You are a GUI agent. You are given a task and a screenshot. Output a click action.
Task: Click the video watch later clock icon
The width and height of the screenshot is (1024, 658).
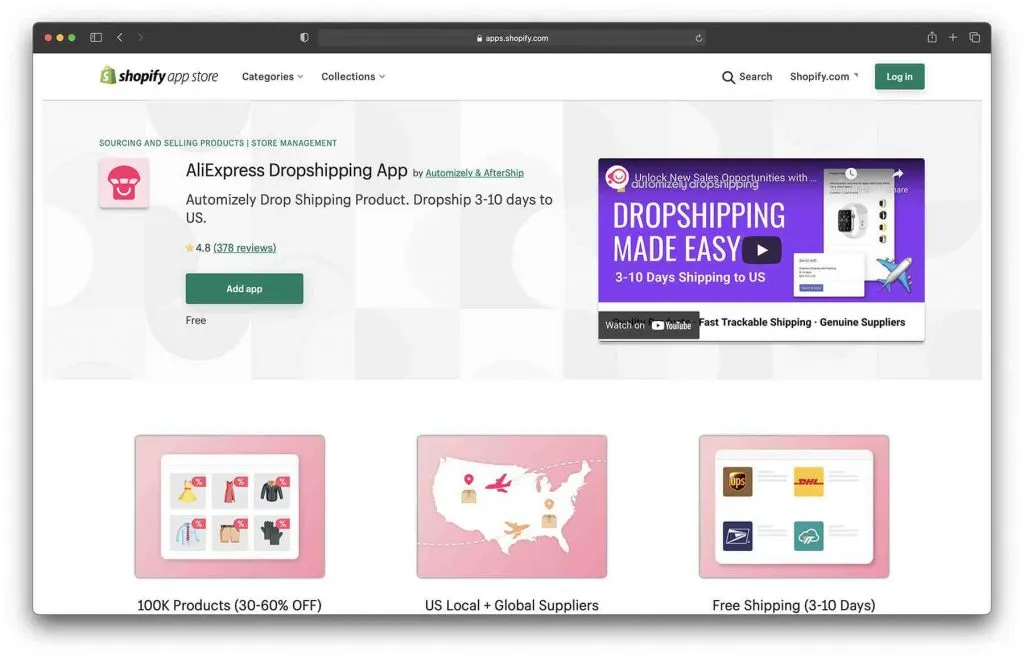851,174
